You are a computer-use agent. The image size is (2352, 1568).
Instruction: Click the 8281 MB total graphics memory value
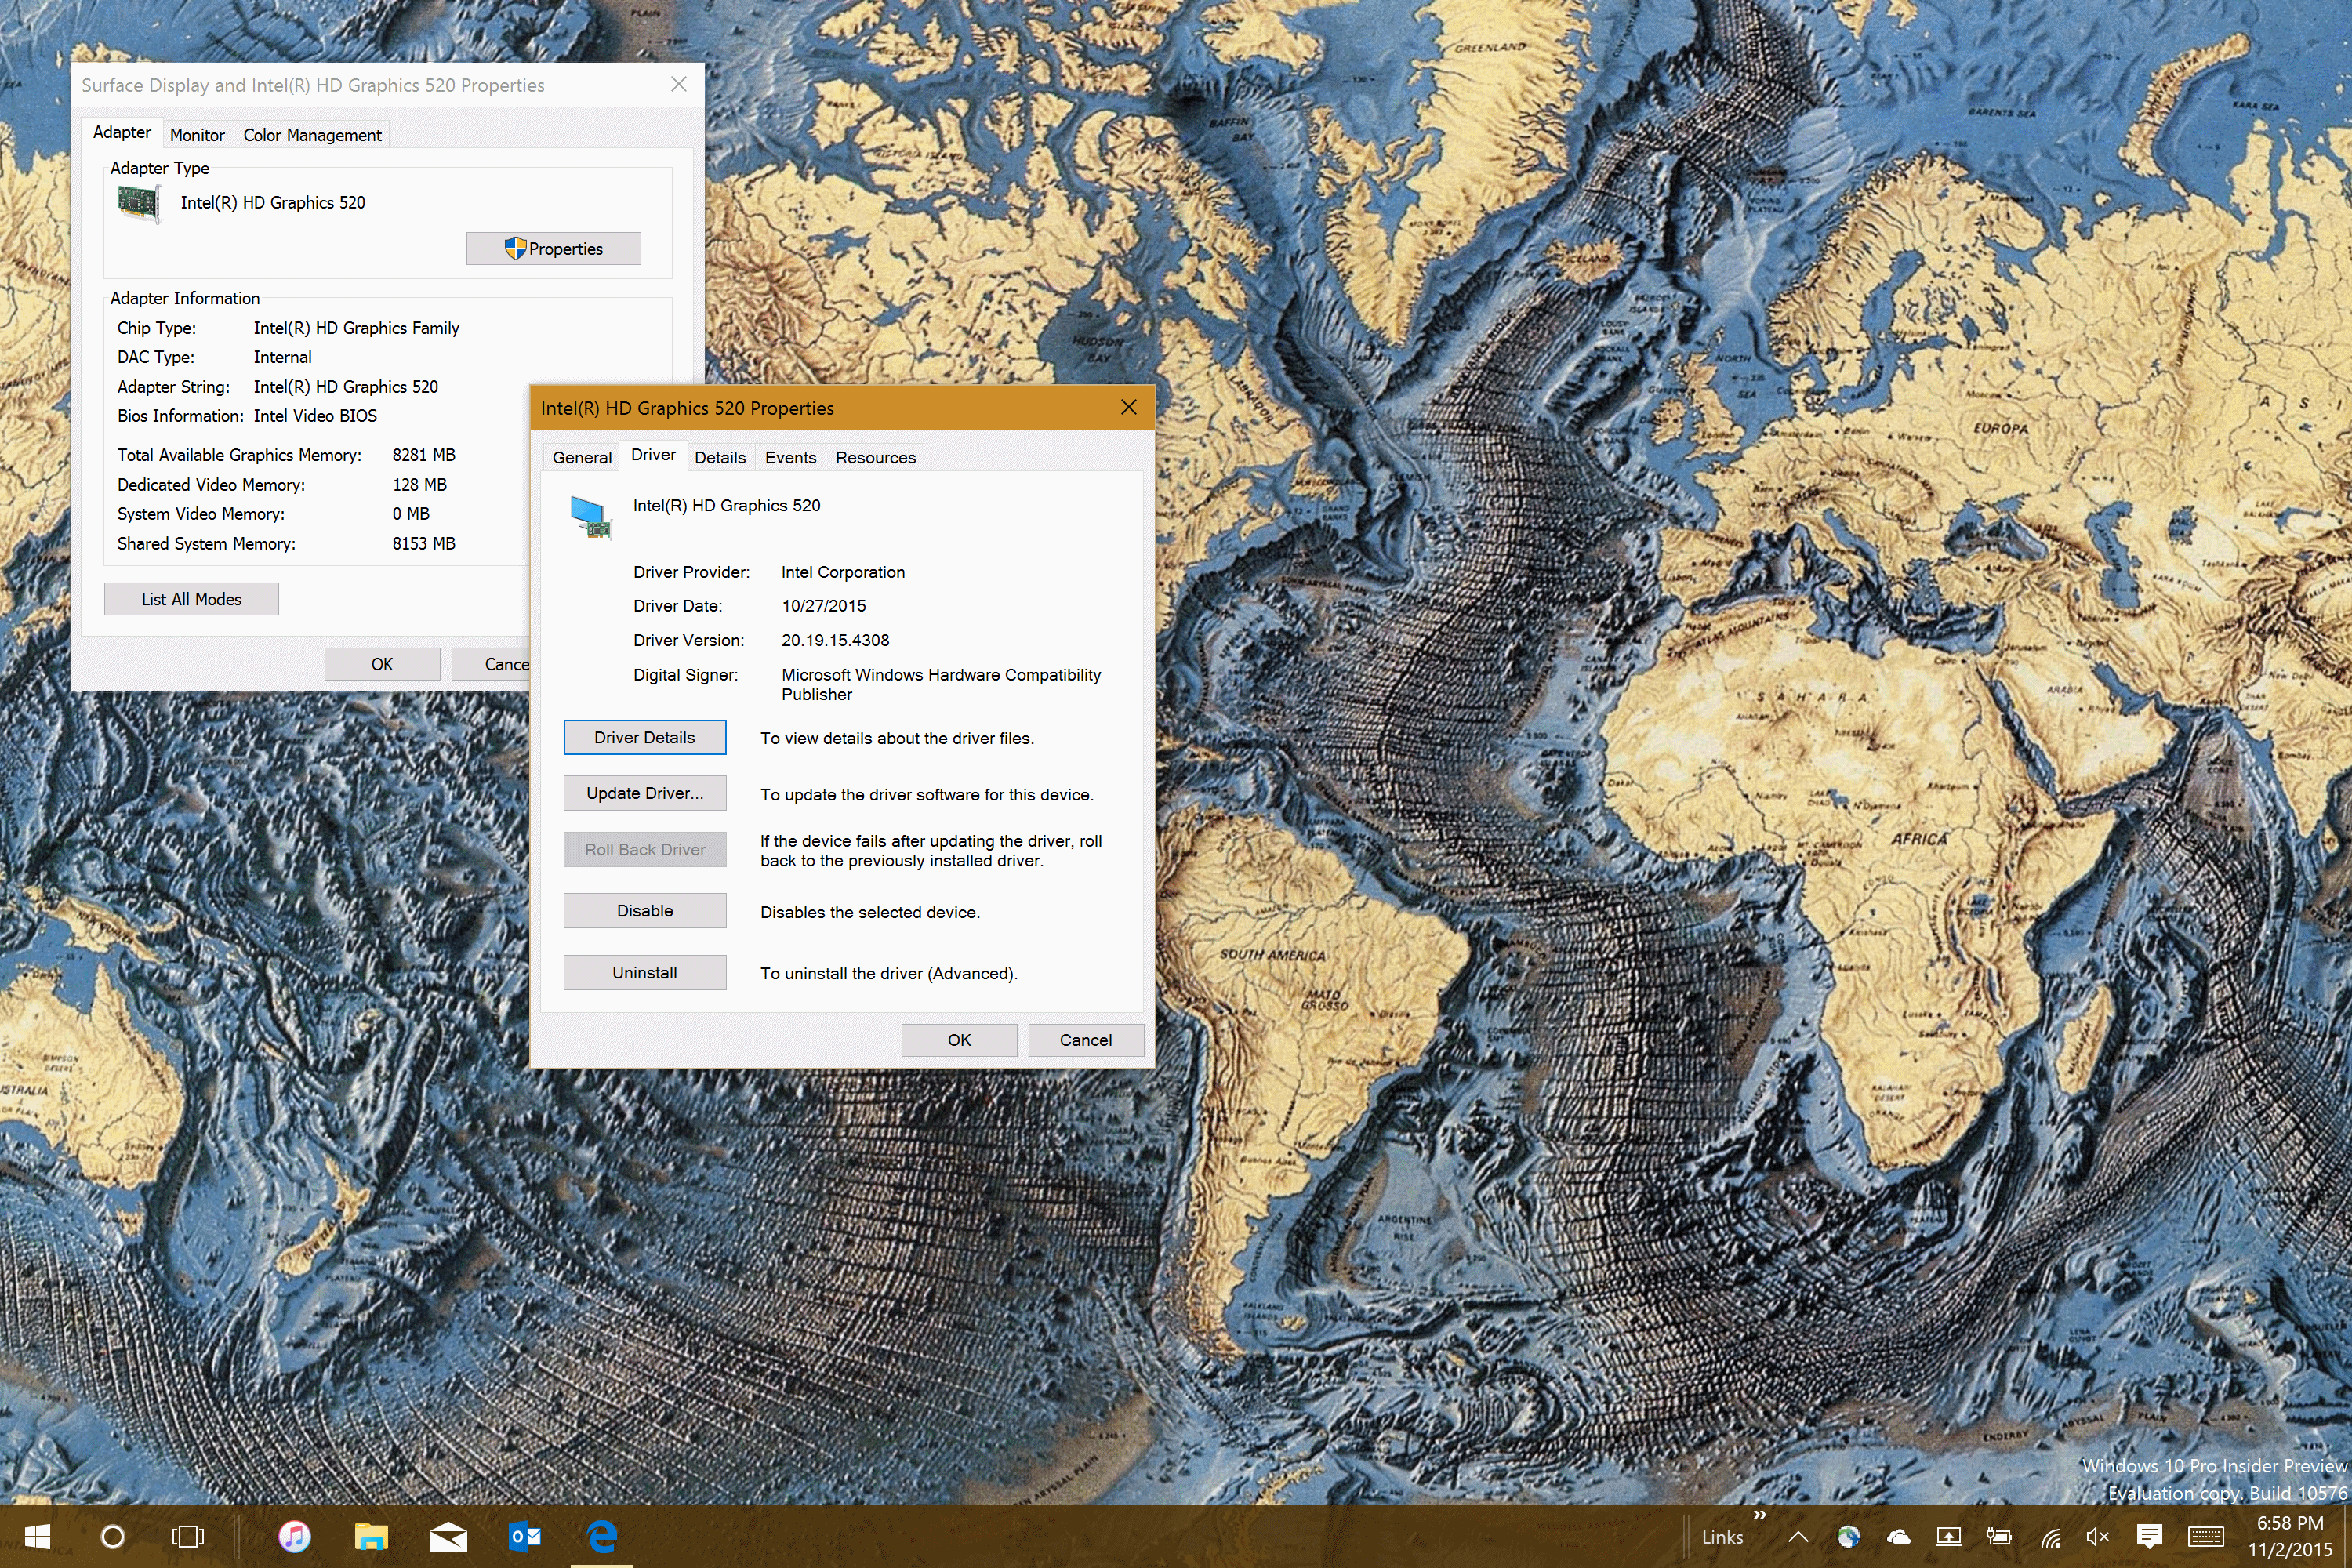[424, 455]
